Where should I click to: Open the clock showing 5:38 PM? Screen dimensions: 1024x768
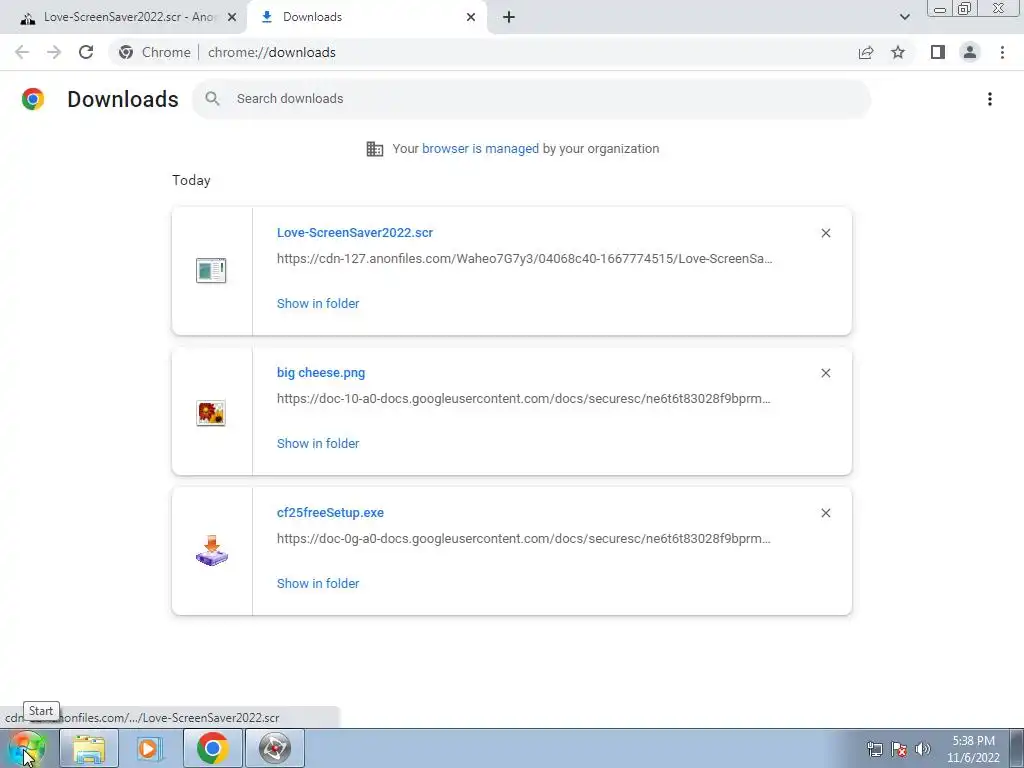pyautogui.click(x=973, y=749)
